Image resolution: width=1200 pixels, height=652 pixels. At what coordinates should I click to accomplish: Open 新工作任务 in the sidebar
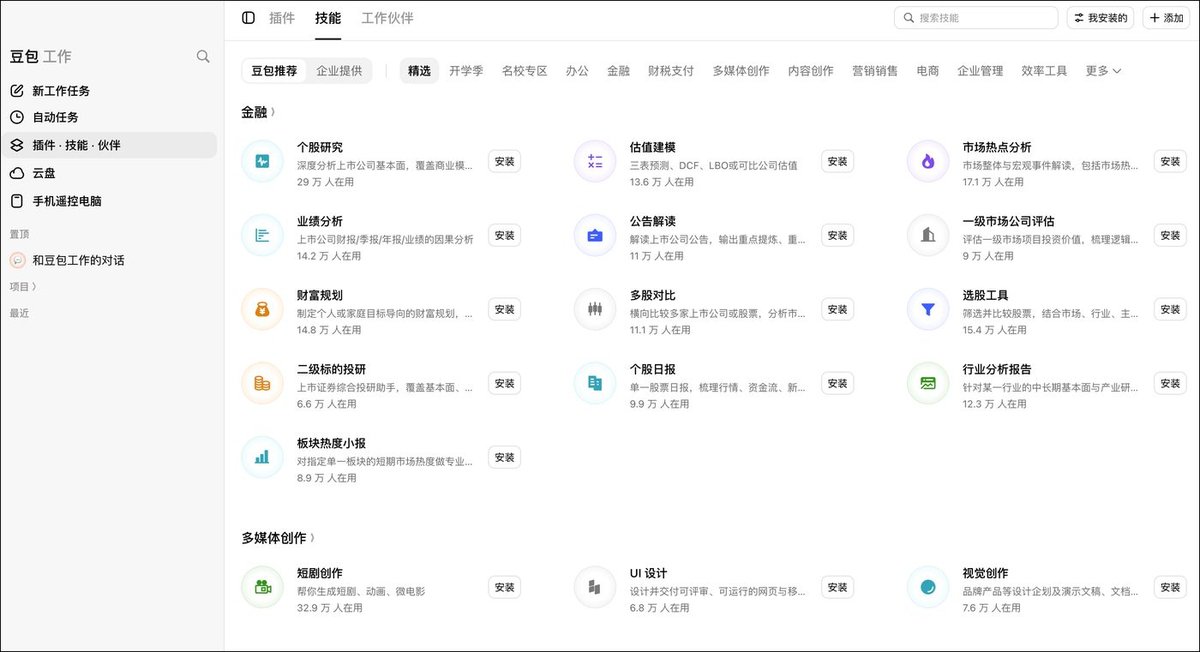109,91
